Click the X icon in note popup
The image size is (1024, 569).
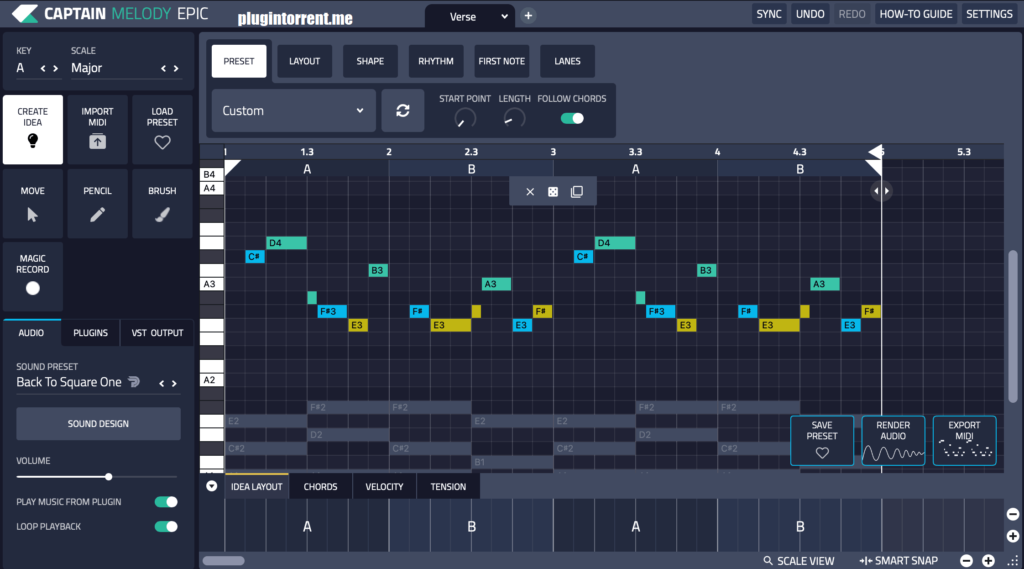pos(530,191)
